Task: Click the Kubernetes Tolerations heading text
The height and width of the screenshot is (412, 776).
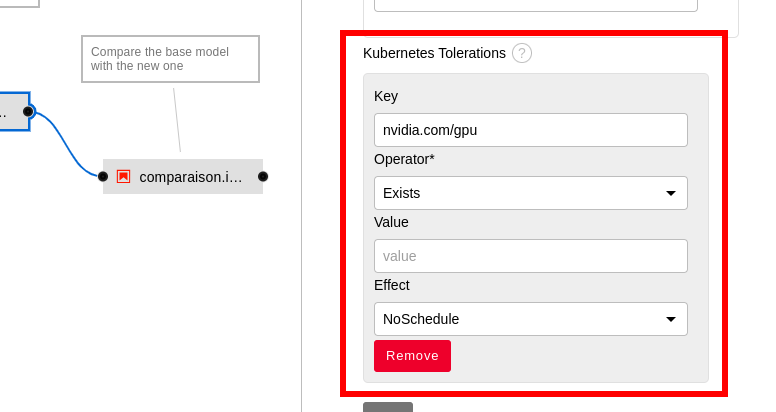Action: [x=434, y=53]
